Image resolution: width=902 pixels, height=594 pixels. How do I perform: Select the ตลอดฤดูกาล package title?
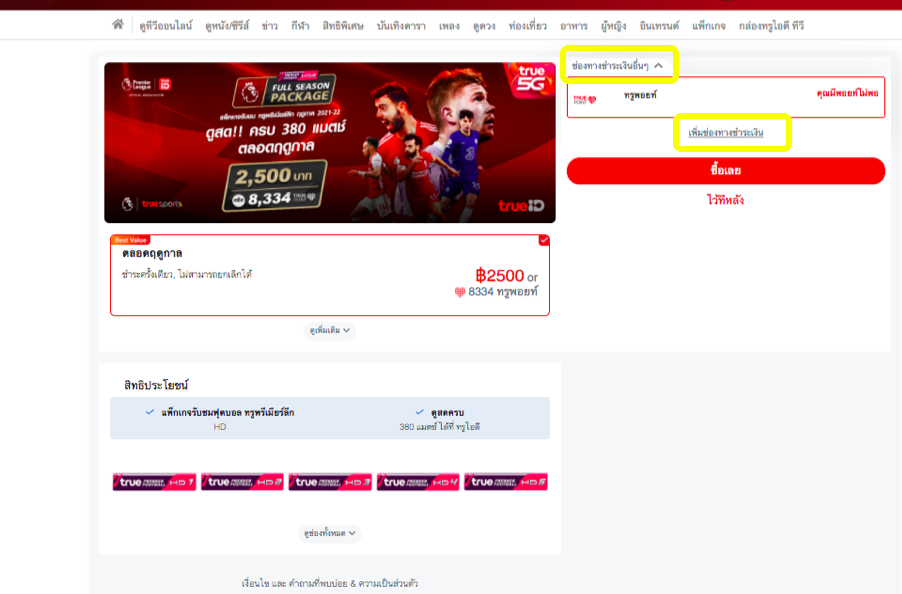point(152,254)
